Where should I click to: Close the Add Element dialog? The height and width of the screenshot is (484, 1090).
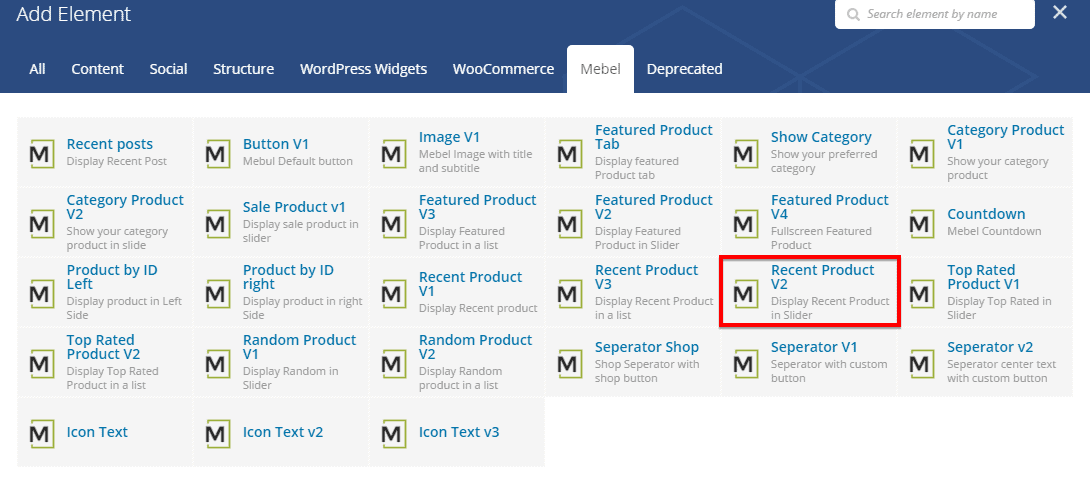1059,13
